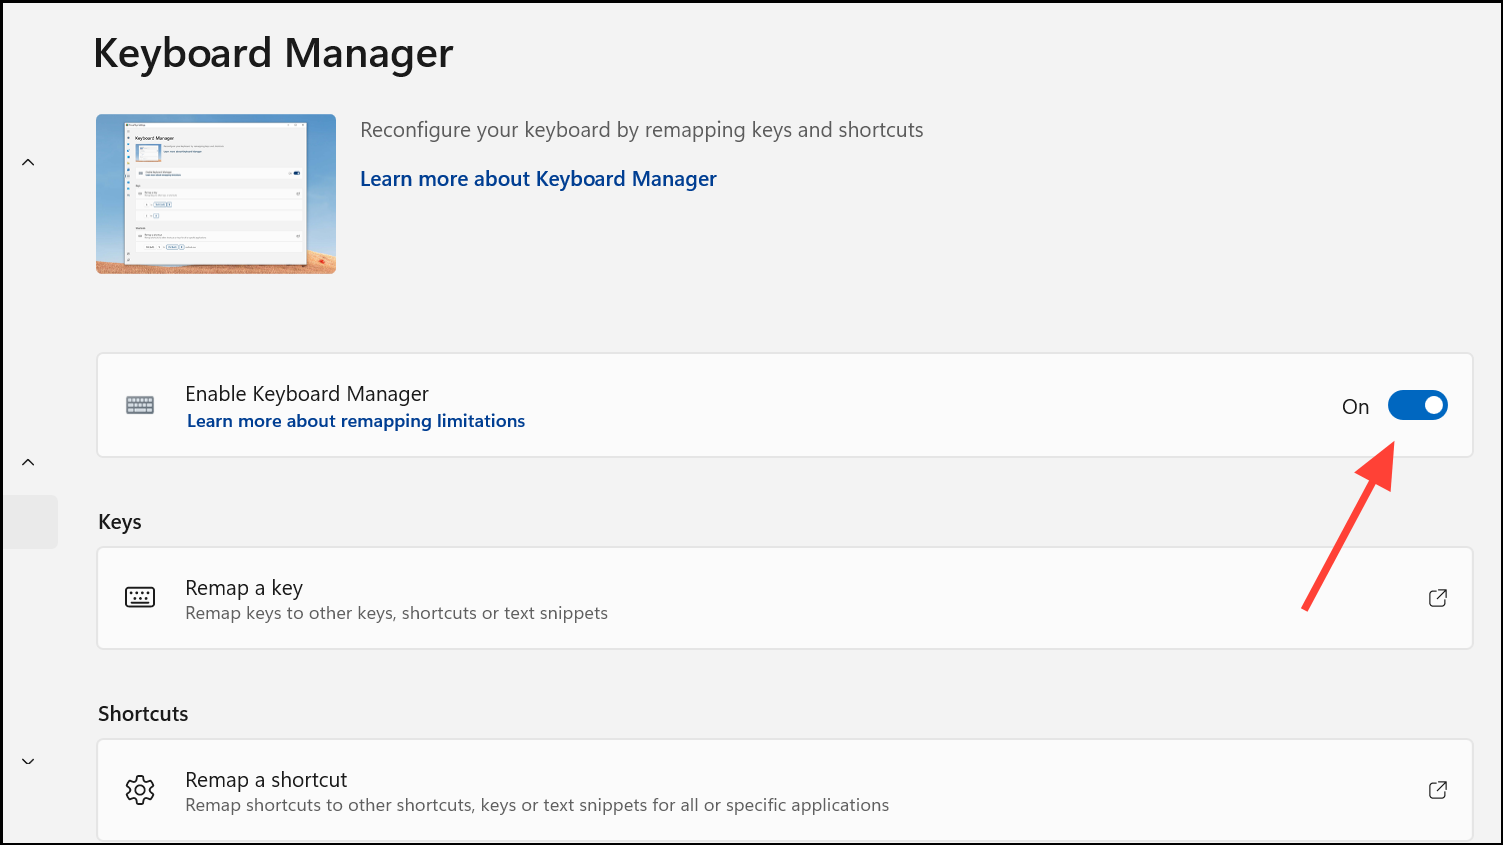Click the Remap a key title text
The width and height of the screenshot is (1503, 845).
244,588
